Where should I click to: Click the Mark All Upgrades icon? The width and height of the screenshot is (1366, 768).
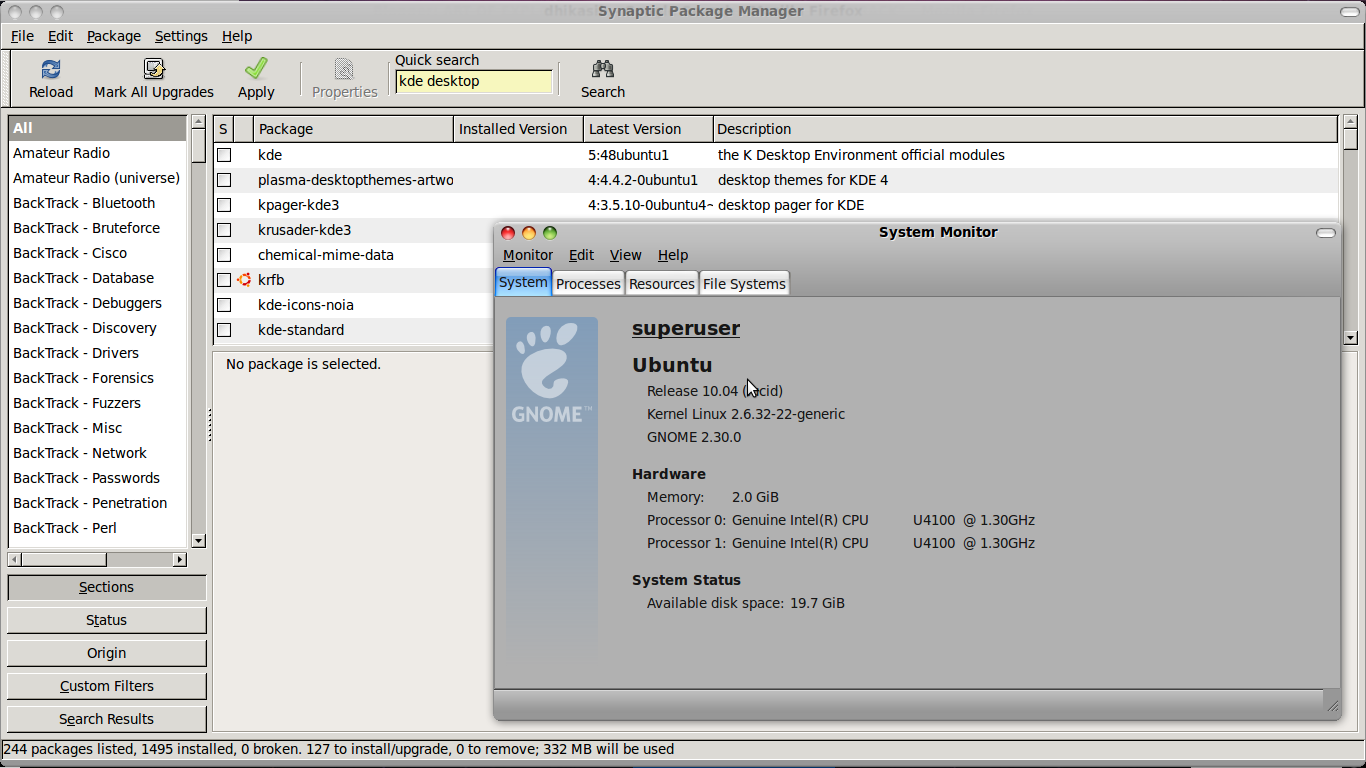coord(154,69)
